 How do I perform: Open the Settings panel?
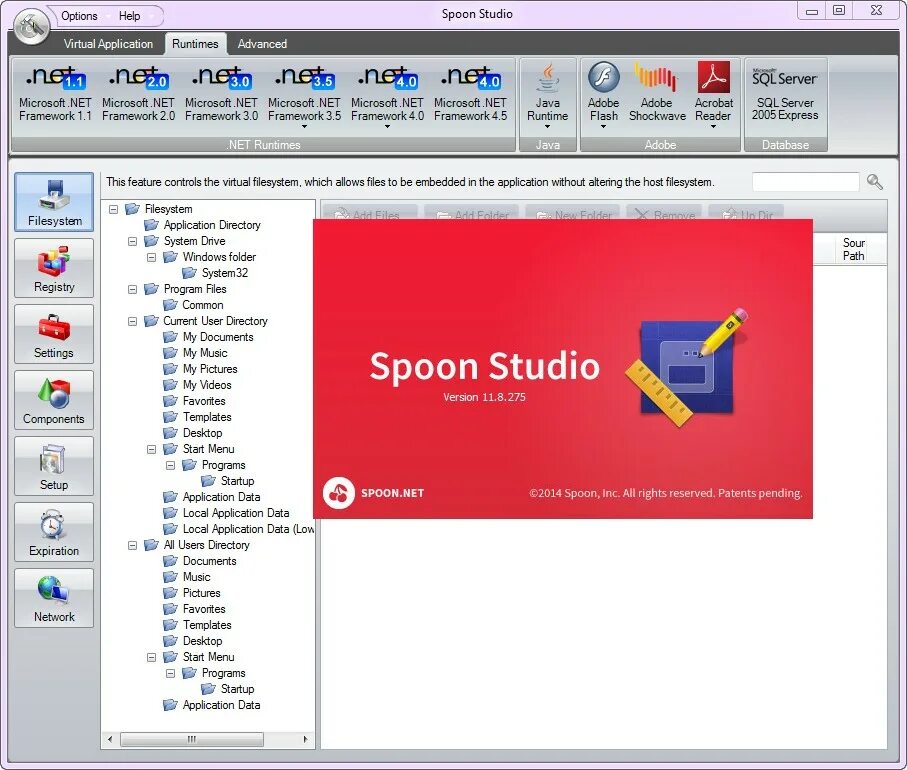pos(54,334)
